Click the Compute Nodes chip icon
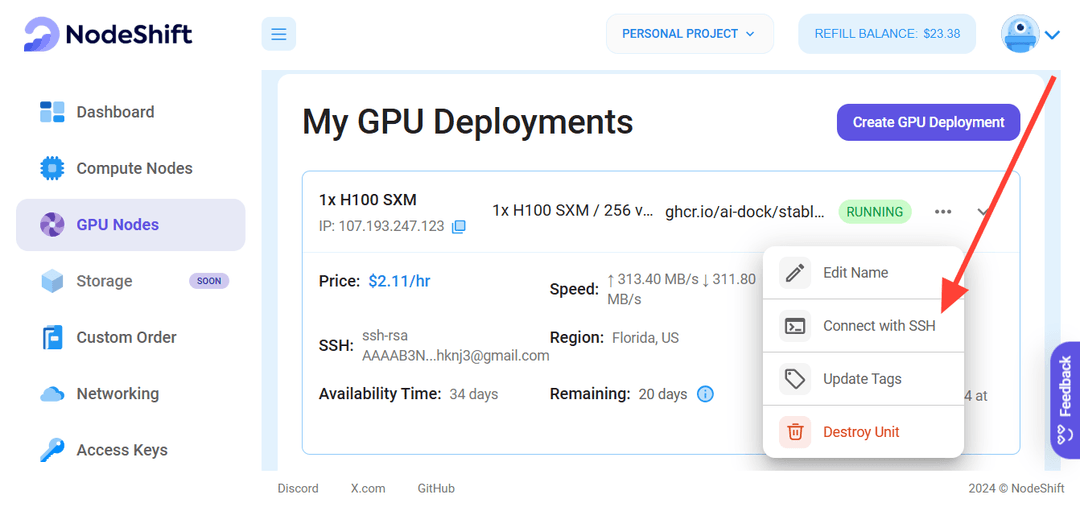1080x507 pixels. point(52,169)
